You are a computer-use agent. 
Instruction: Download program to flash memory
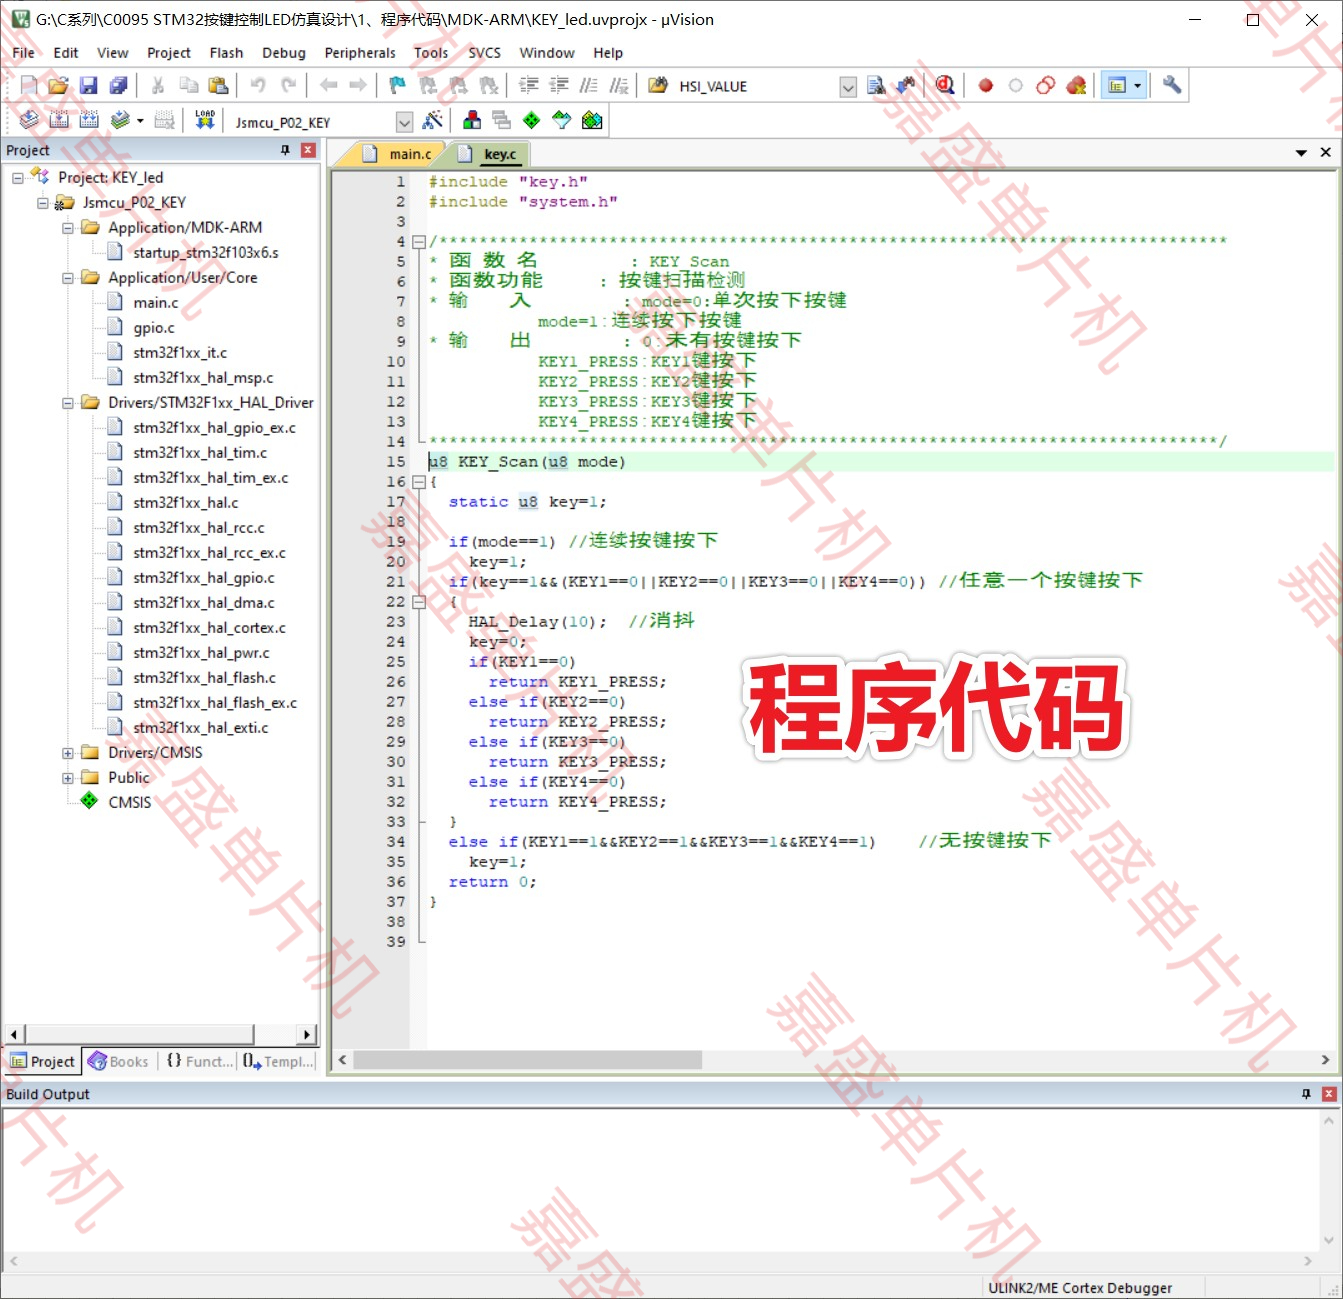[x=205, y=120]
